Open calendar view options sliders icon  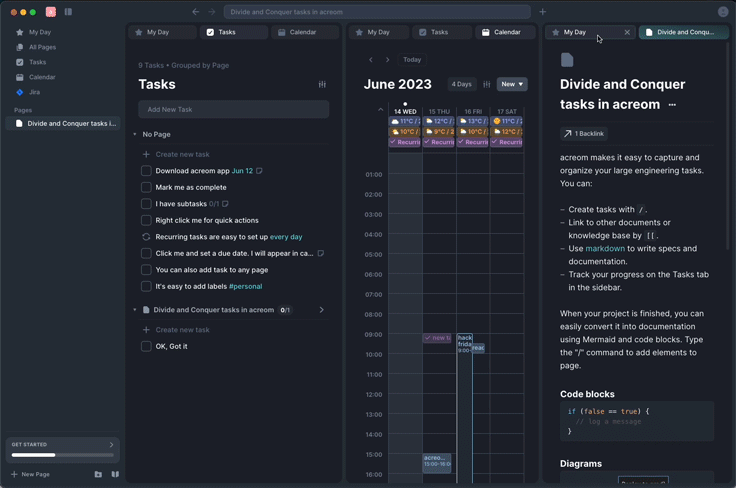pyautogui.click(x=487, y=84)
